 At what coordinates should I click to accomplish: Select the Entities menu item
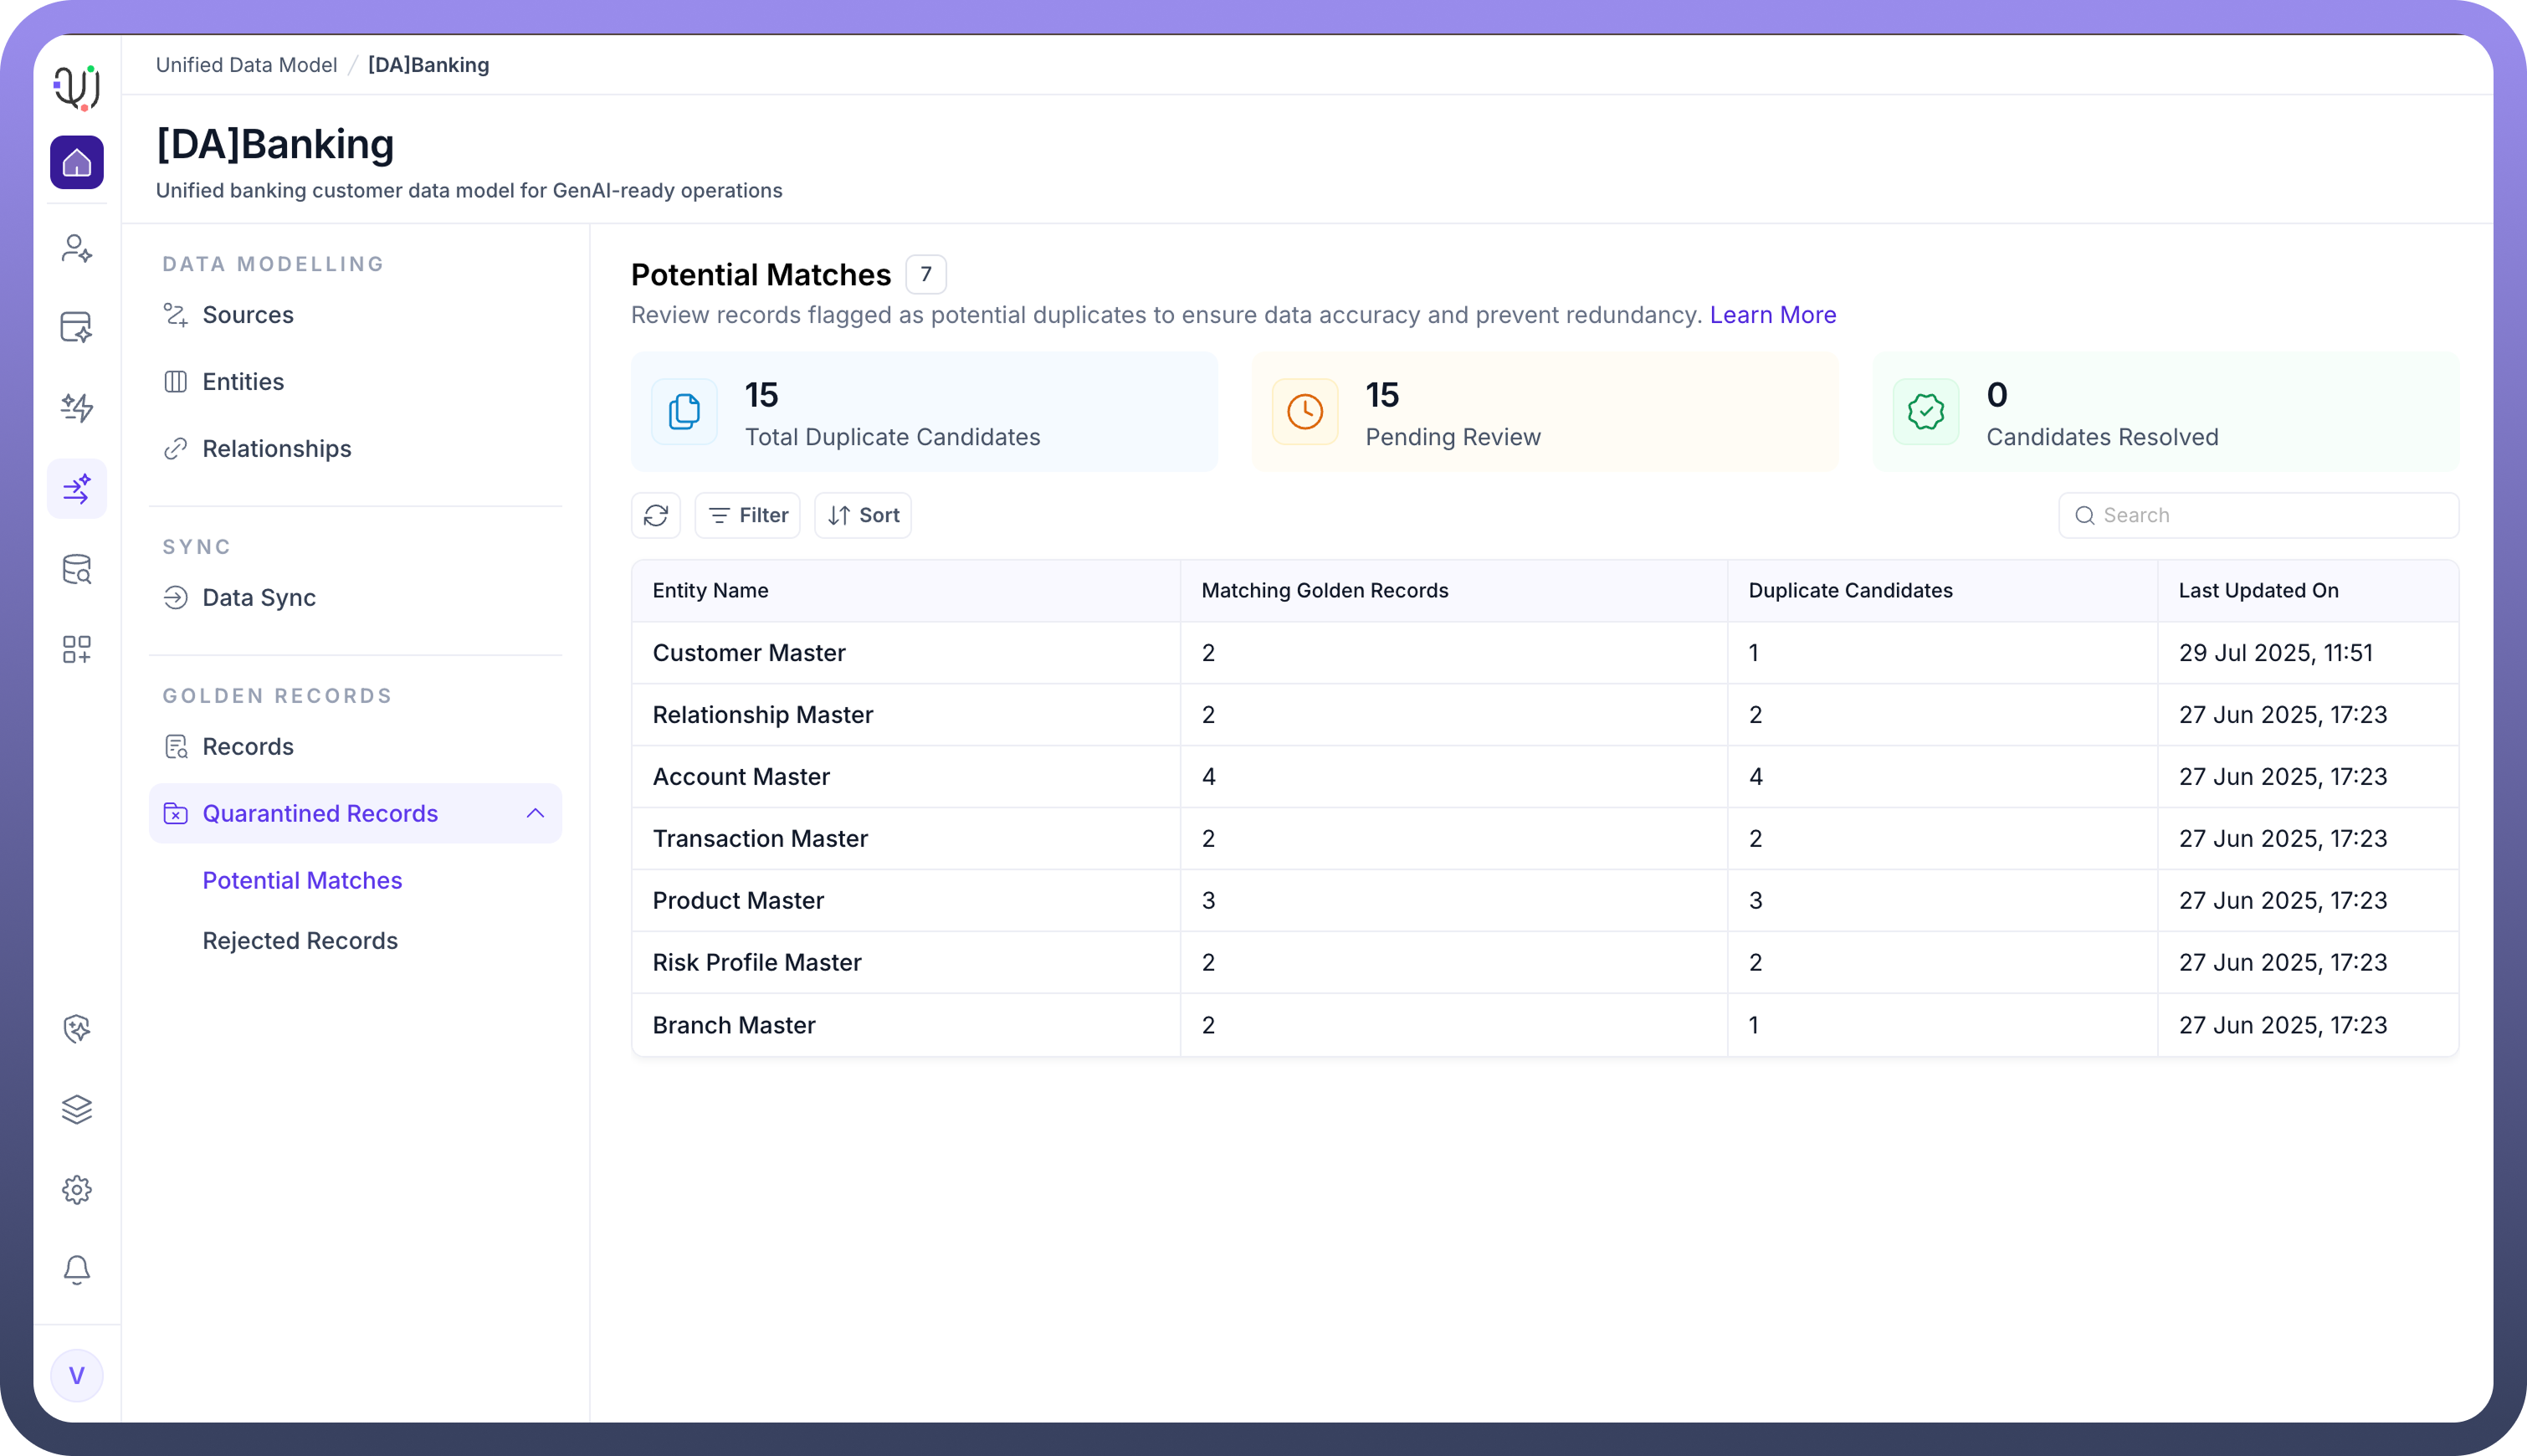(243, 382)
